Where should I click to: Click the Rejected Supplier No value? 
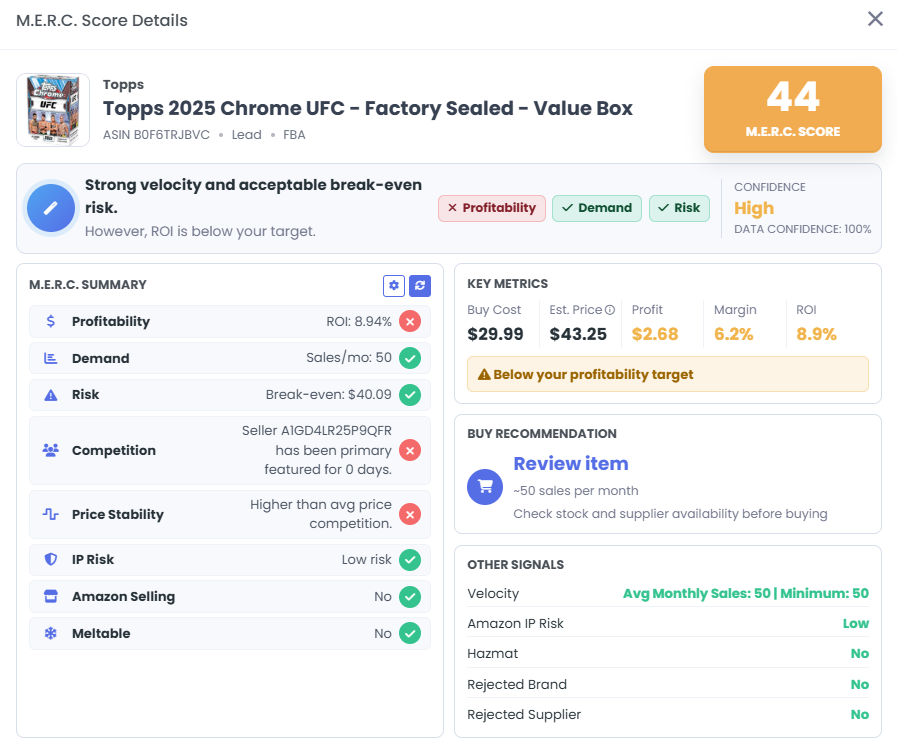860,715
